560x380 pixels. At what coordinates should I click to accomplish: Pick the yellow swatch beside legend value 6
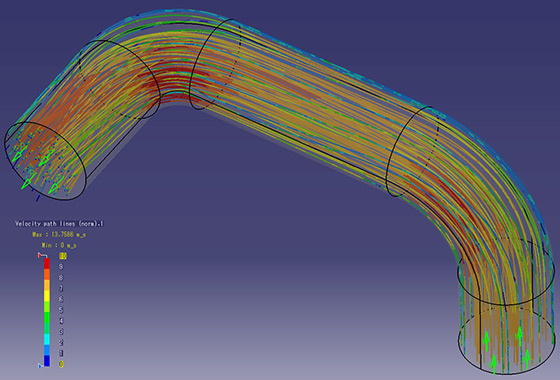(47, 296)
